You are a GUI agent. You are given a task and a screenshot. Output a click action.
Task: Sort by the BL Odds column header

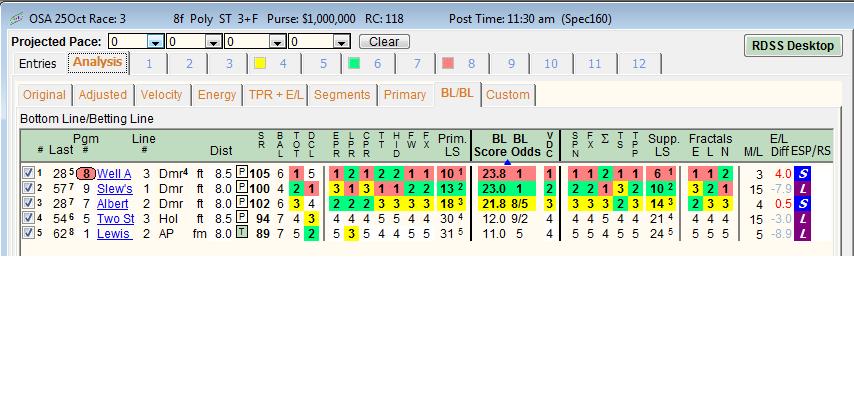[527, 145]
